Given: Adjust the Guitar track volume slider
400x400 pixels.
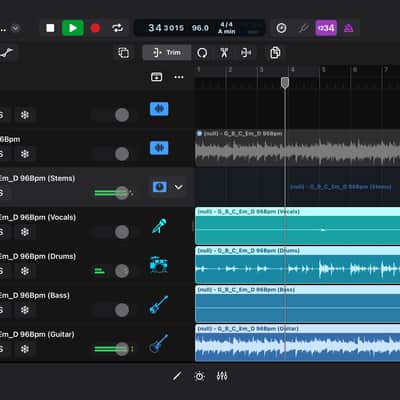Looking at the screenshot, I should [x=113, y=349].
